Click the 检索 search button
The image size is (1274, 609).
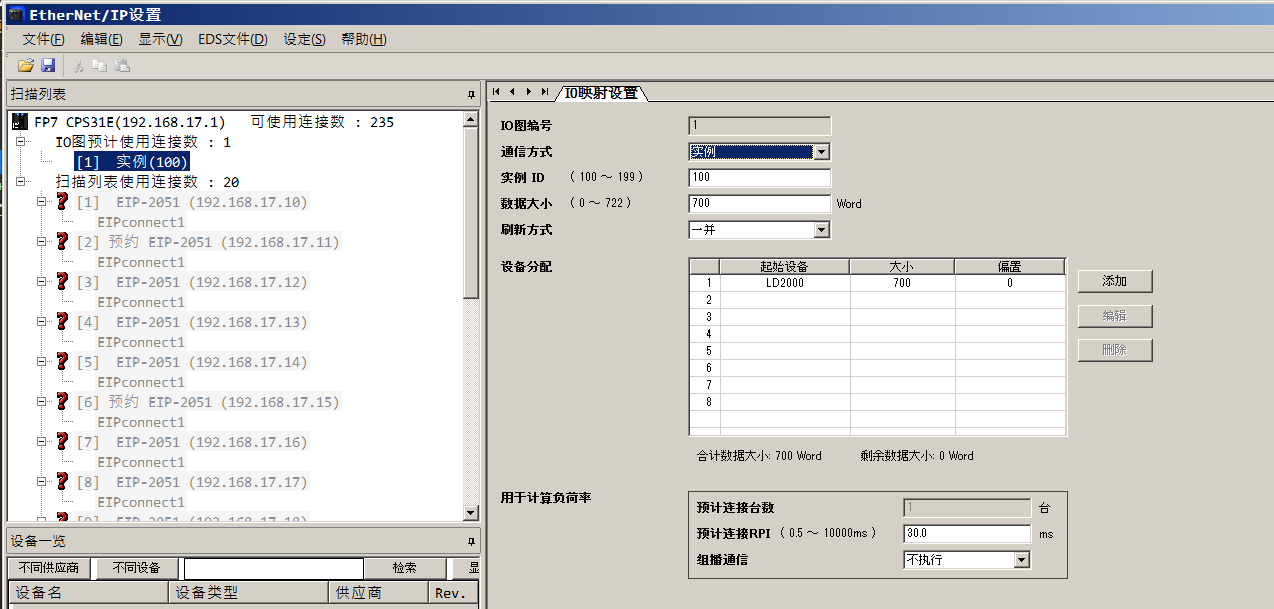[x=404, y=568]
